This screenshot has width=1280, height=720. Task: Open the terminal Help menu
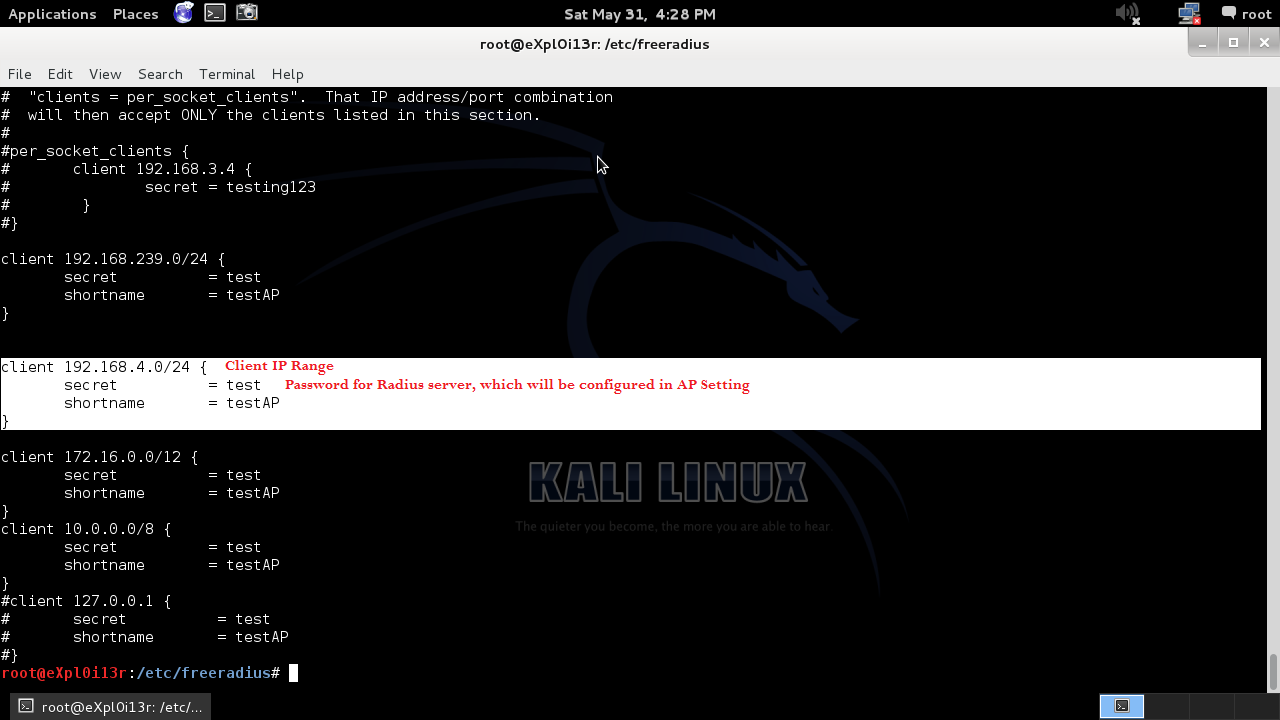(287, 74)
